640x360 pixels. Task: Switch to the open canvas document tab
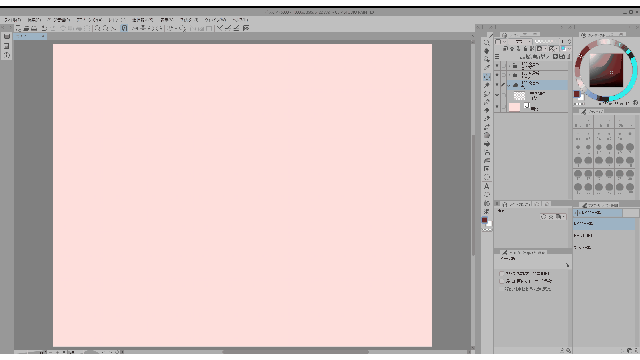29,36
